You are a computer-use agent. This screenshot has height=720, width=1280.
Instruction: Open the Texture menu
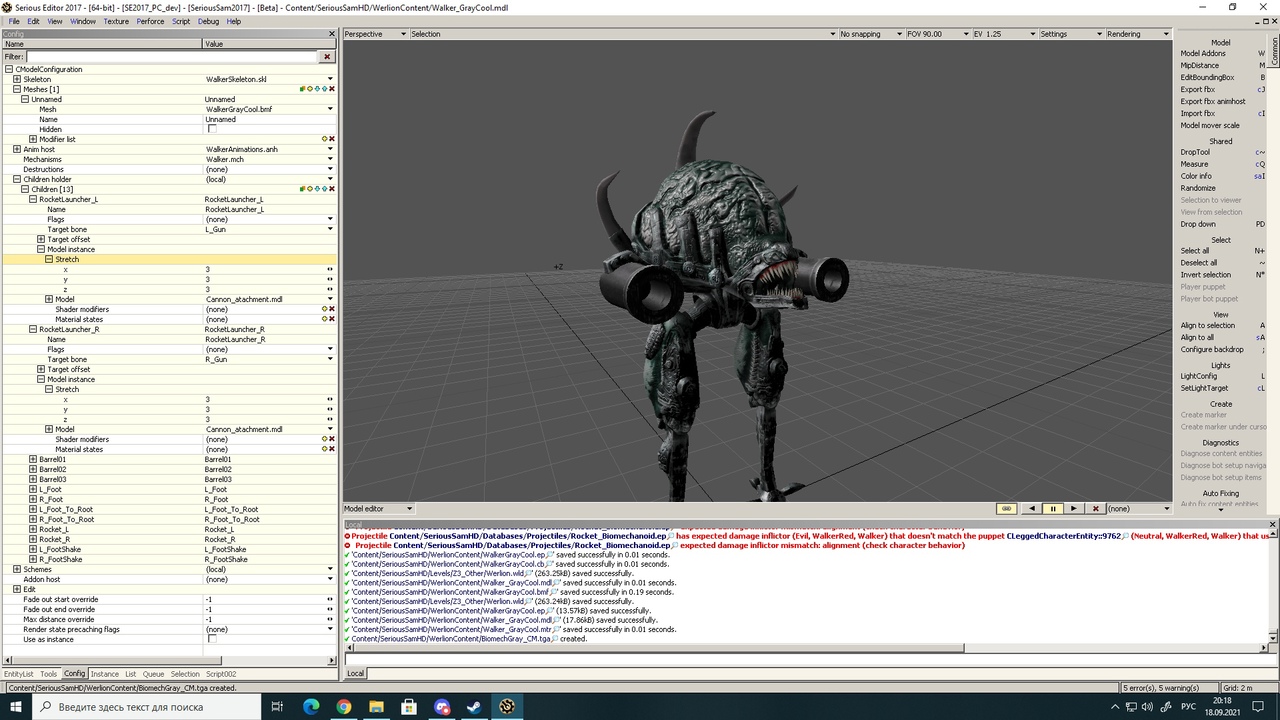116,21
